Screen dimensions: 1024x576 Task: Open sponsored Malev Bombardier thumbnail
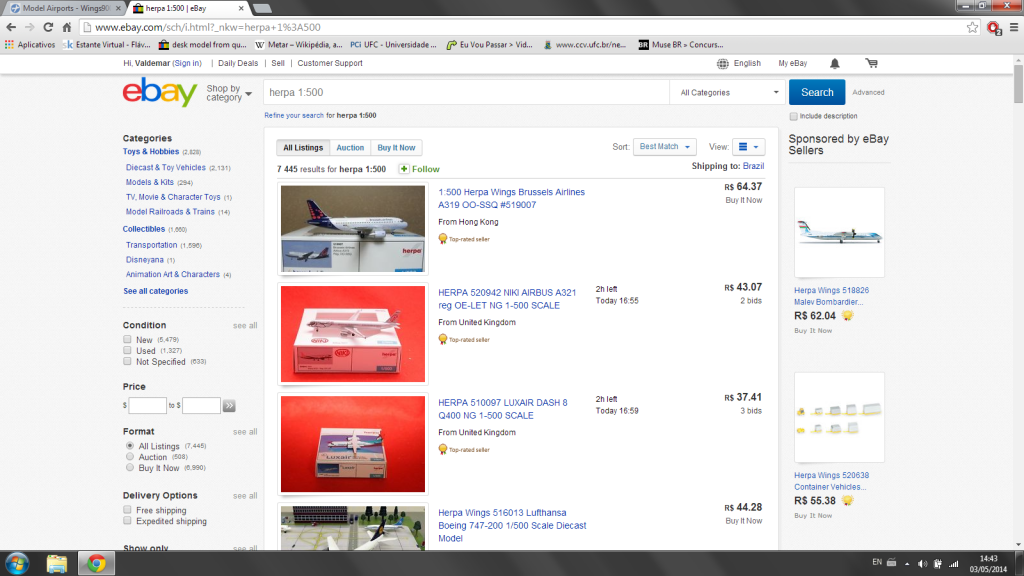pos(839,232)
